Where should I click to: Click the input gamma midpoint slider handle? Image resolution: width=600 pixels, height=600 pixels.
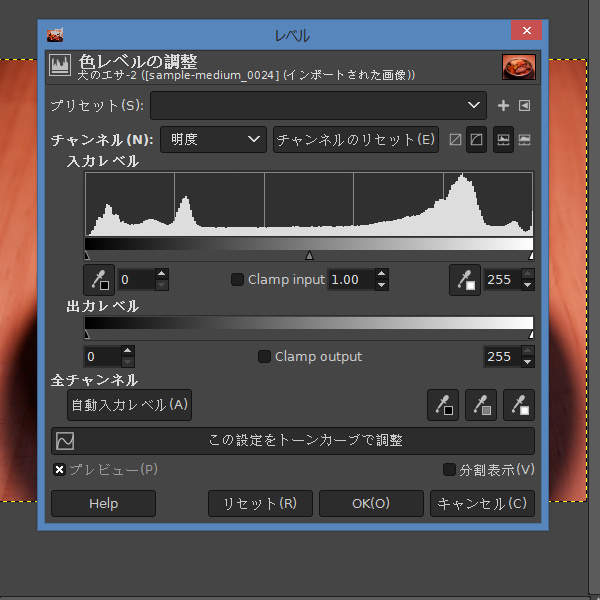coord(309,256)
